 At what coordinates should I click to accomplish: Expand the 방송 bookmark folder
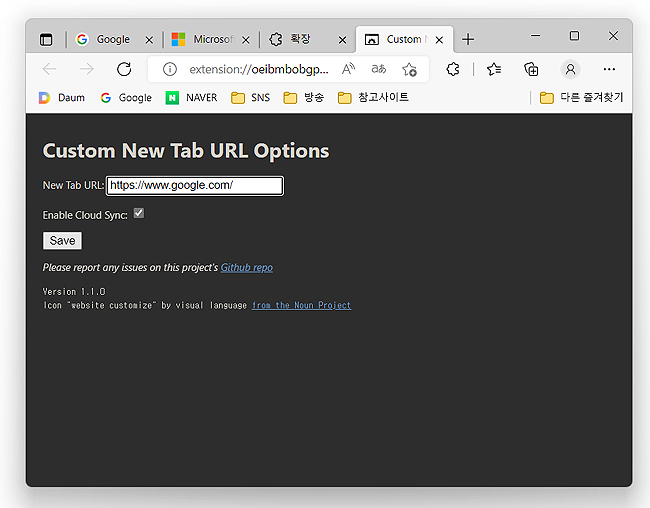coord(303,98)
